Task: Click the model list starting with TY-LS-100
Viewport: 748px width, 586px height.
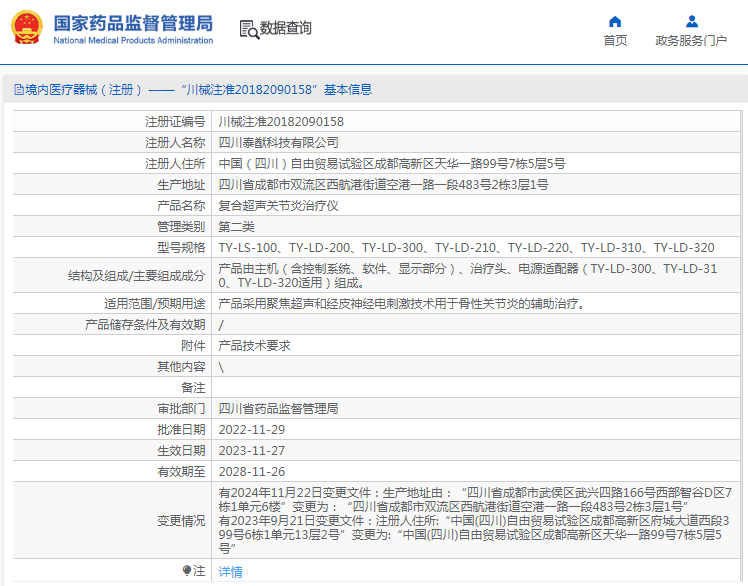Action: pos(467,248)
